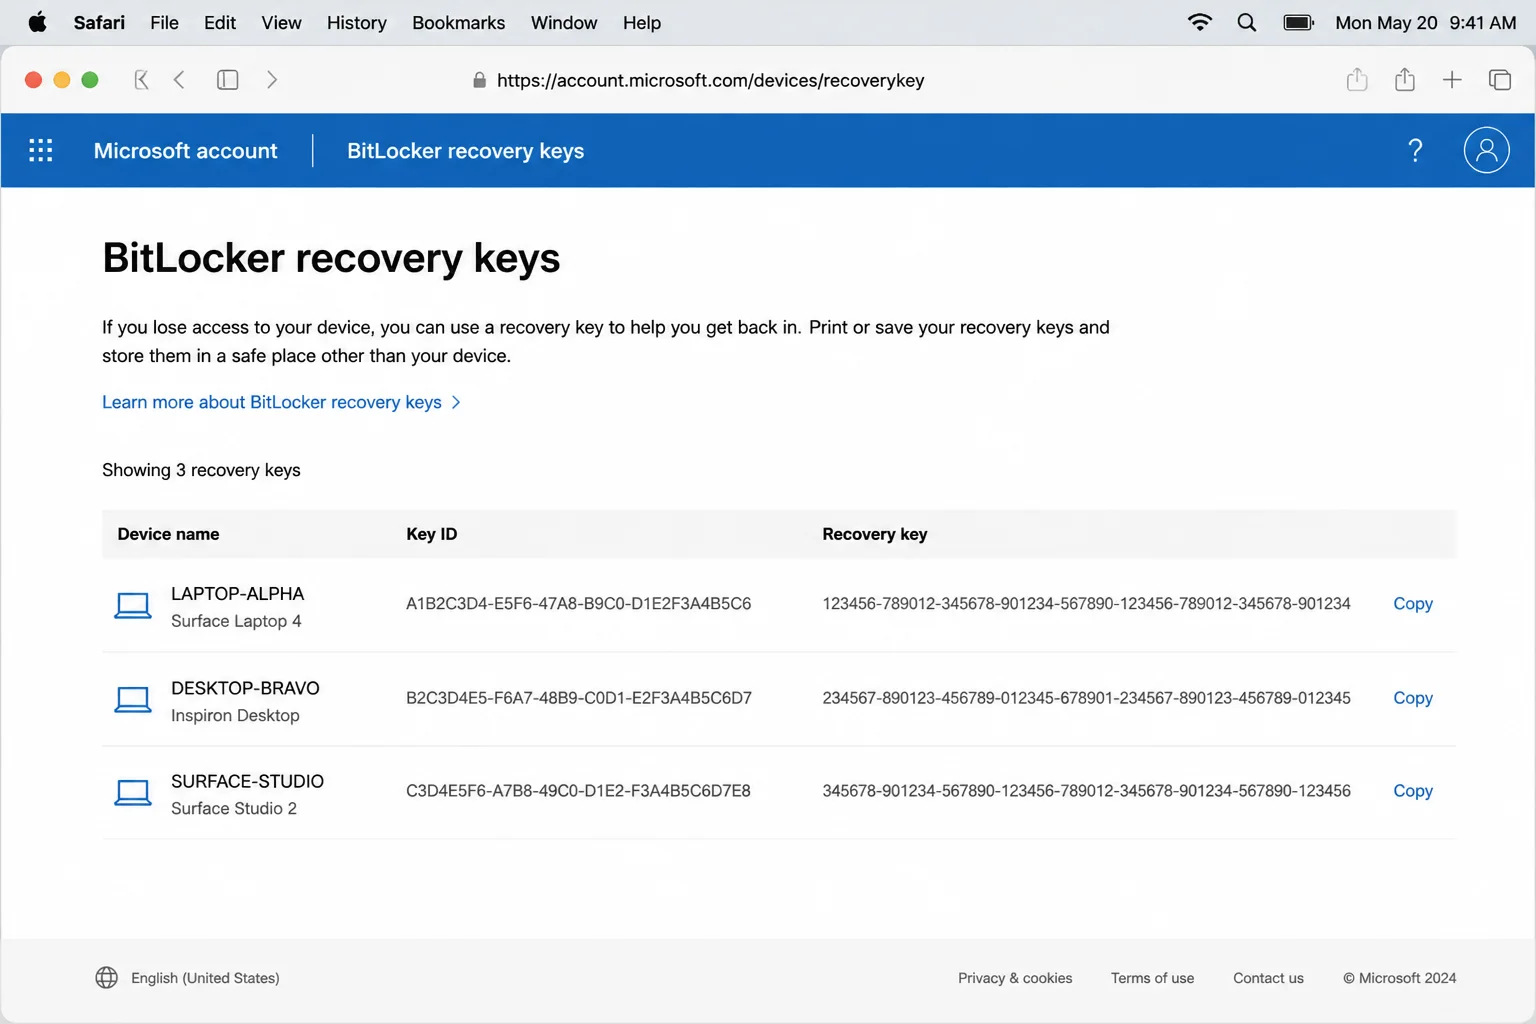Open the account profile avatar

(1487, 150)
